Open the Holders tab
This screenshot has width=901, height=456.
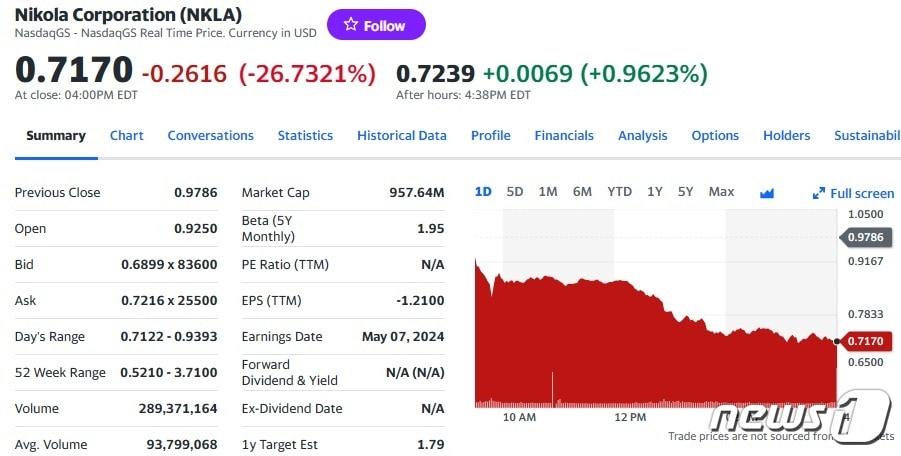(x=786, y=136)
